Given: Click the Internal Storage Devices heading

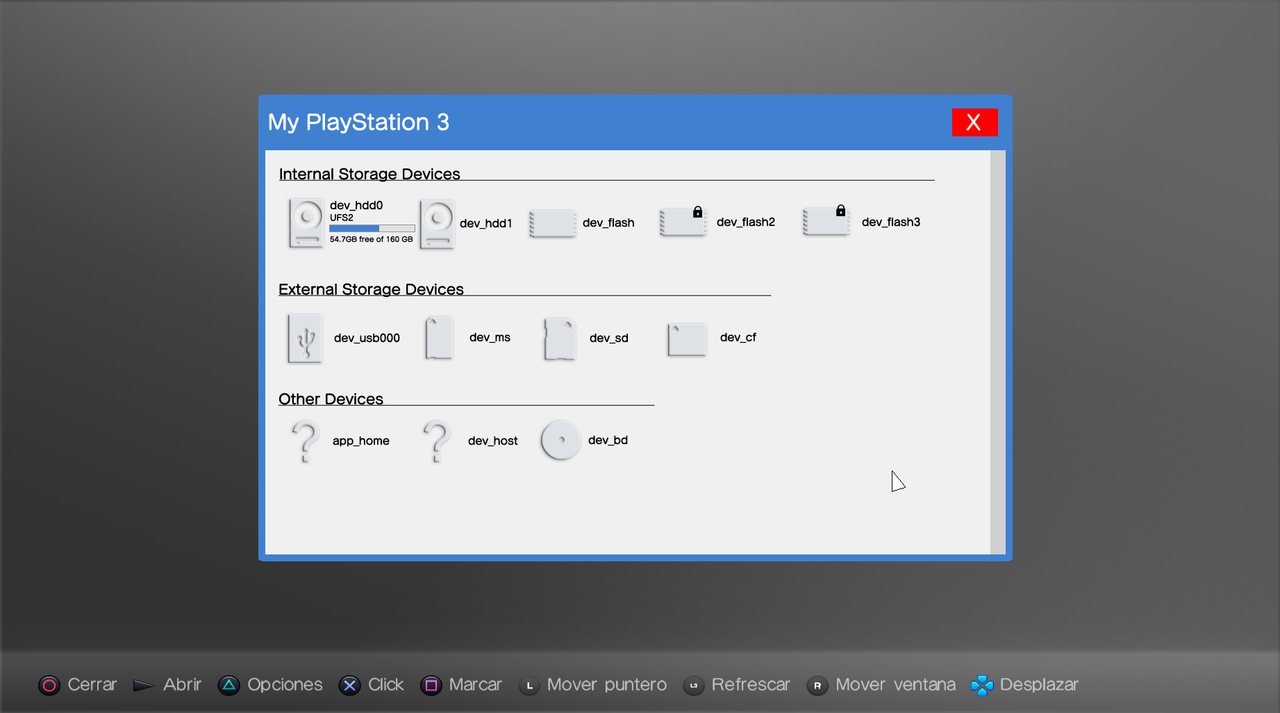Looking at the screenshot, I should click(x=369, y=174).
